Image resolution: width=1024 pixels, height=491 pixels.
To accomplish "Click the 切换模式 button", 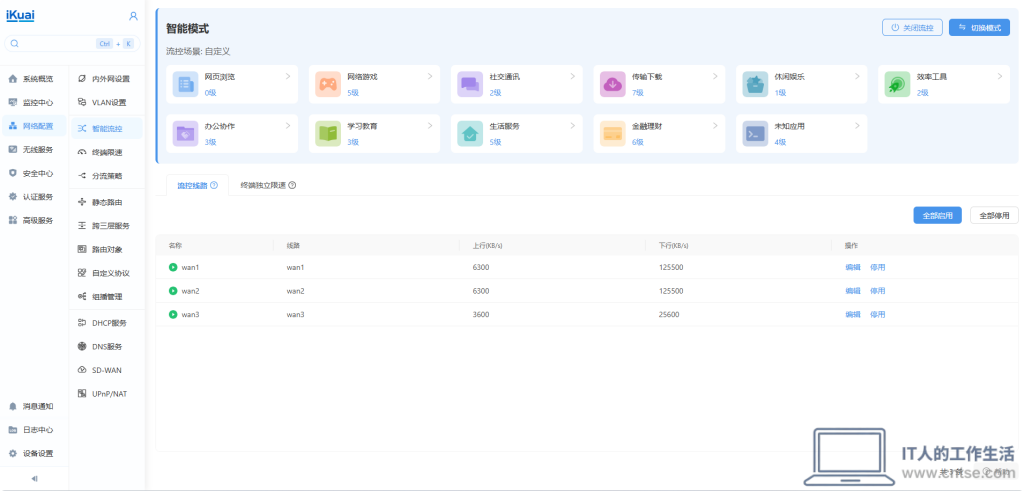I will 979,27.
